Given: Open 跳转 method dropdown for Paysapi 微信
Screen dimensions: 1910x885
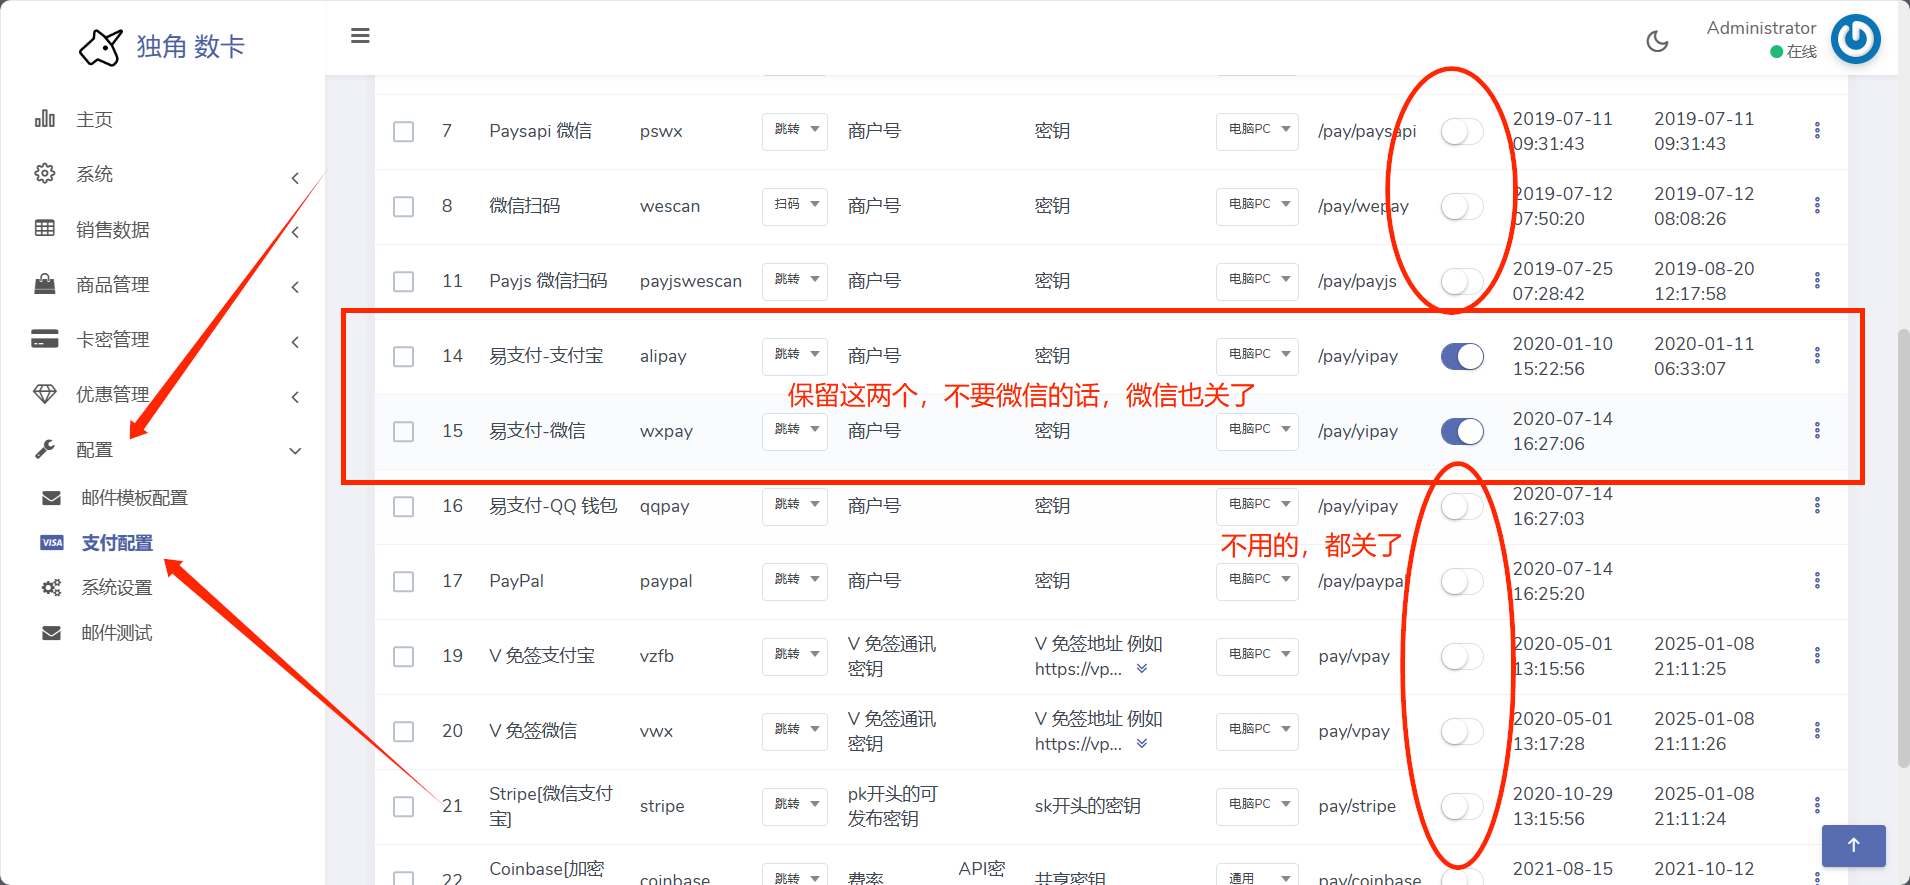Looking at the screenshot, I should tap(795, 131).
